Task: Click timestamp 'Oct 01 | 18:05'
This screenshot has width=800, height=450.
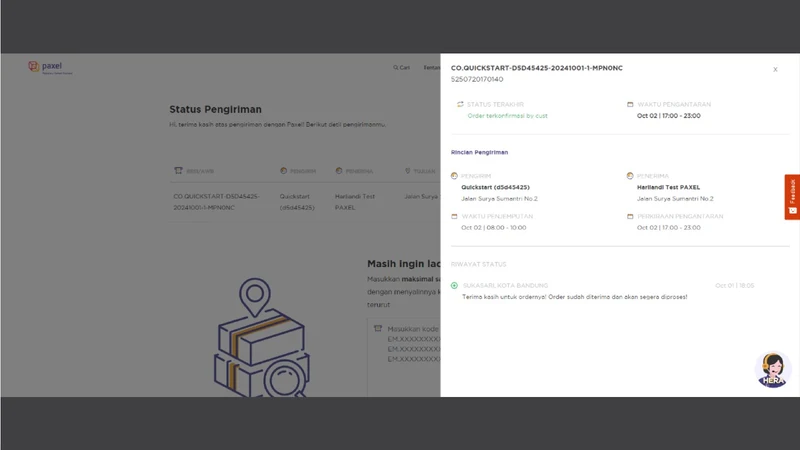Action: click(734, 286)
